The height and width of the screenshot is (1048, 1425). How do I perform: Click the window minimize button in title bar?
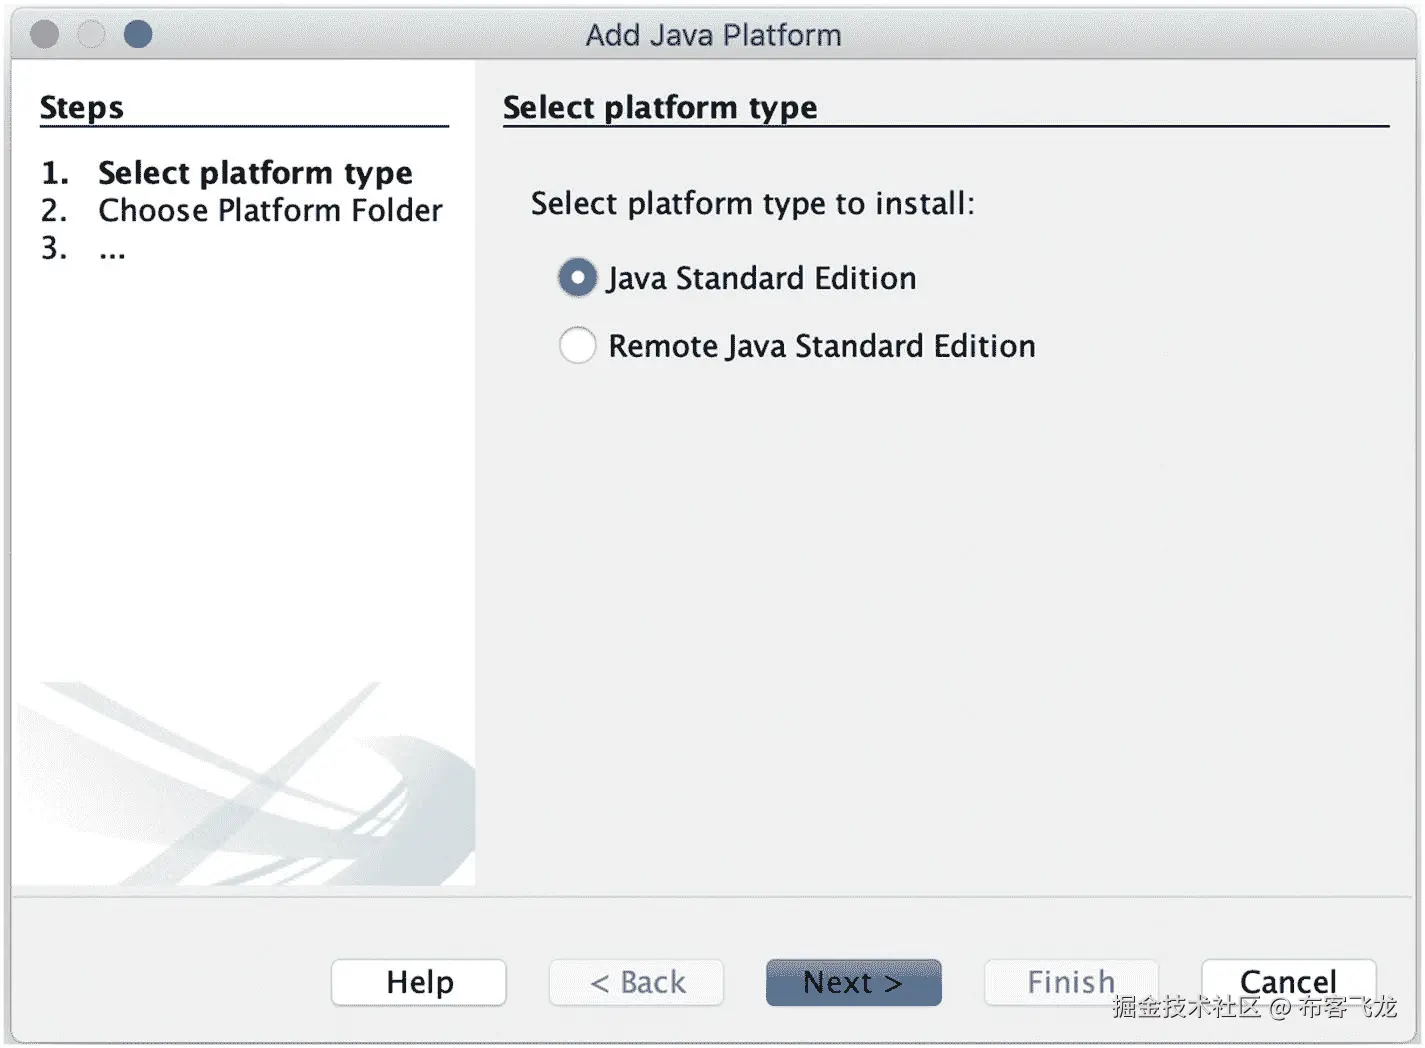click(x=91, y=35)
